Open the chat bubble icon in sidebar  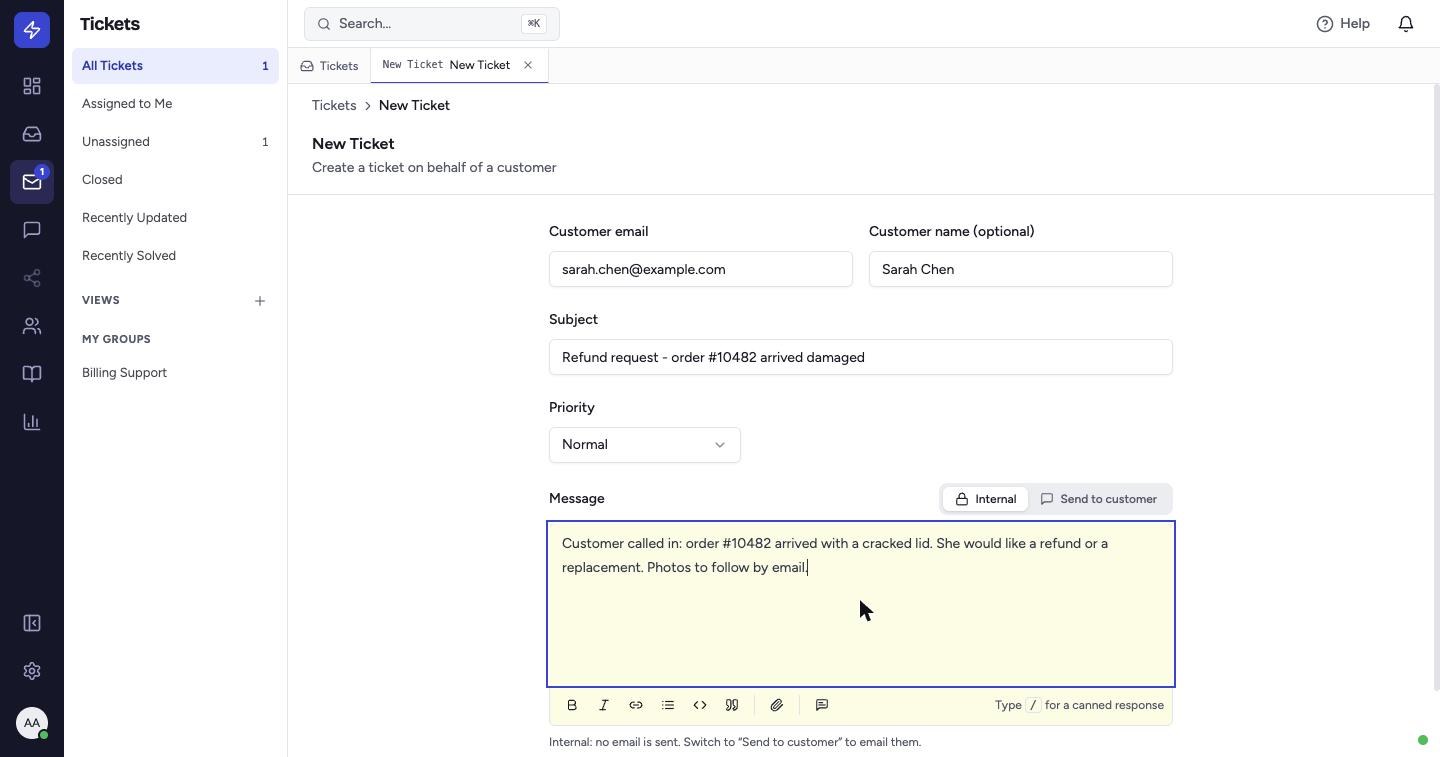[32, 230]
